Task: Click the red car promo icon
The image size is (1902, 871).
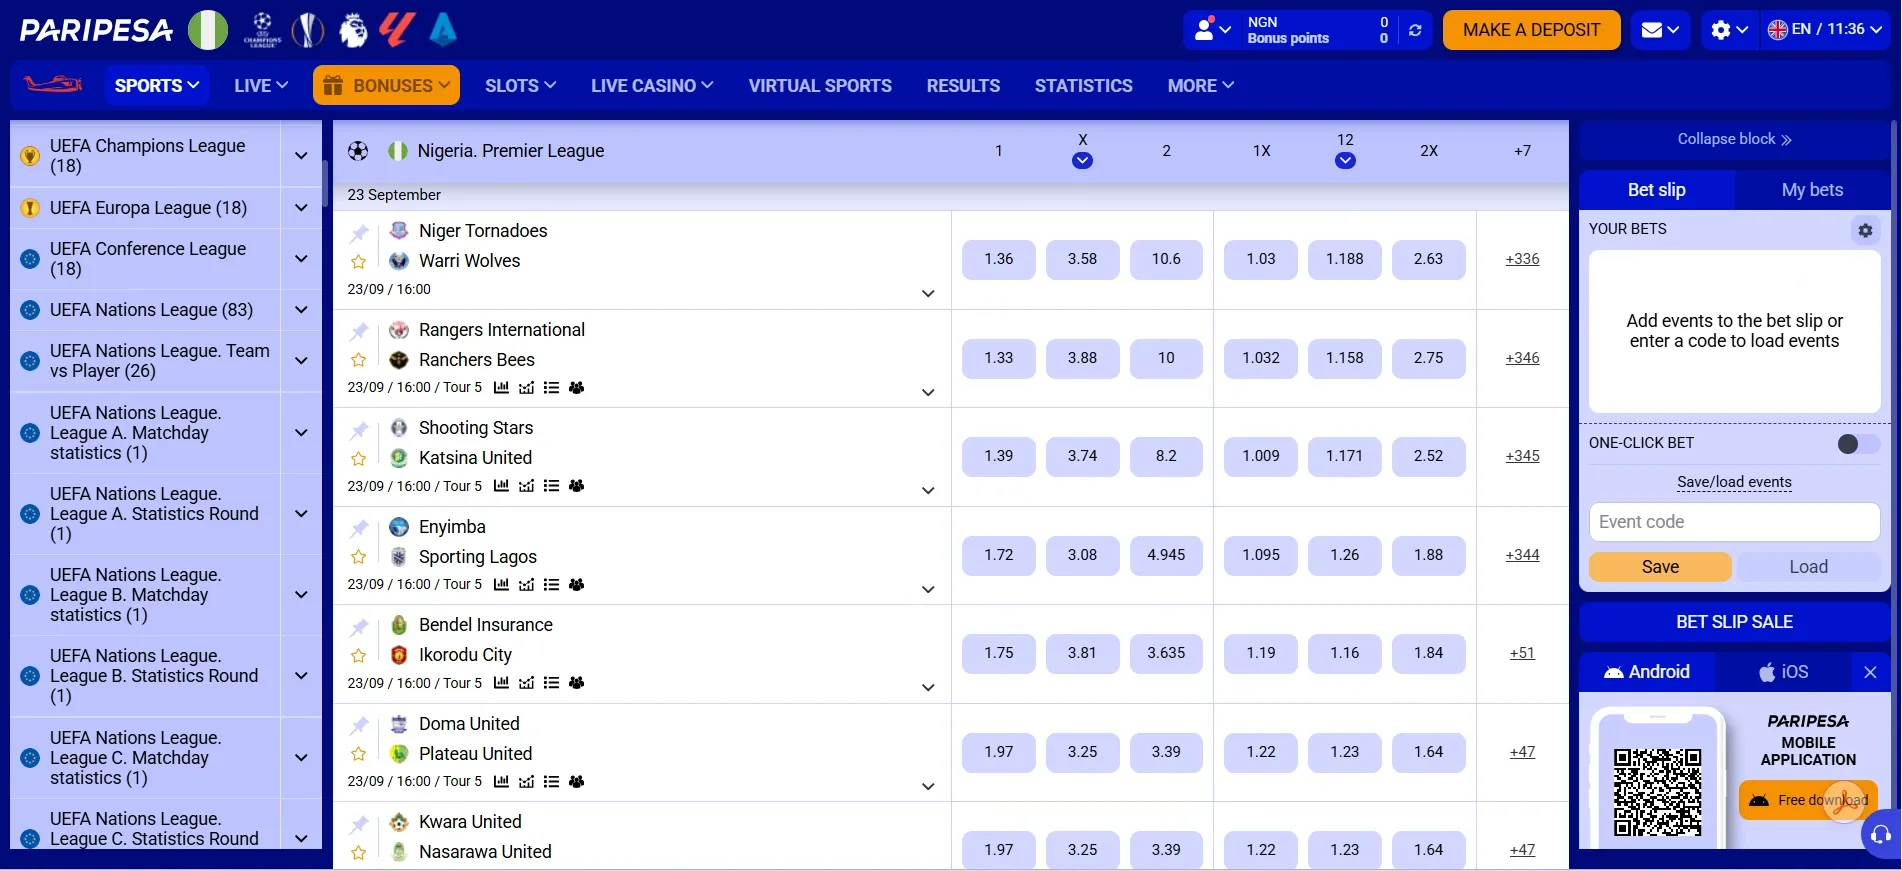Action: [x=53, y=84]
